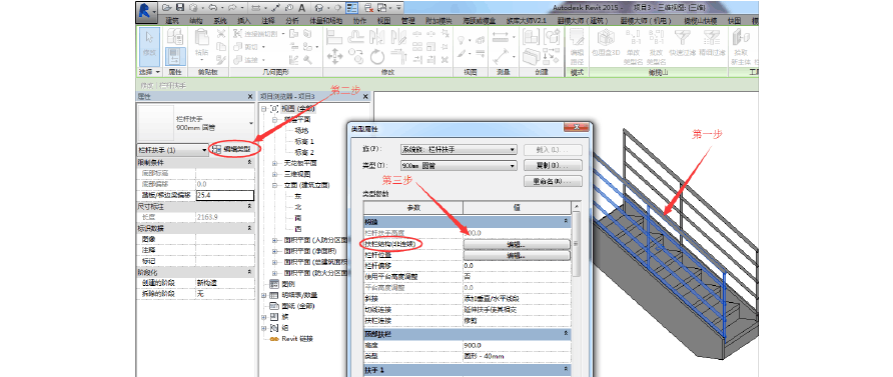Click 编辑 button for 栏杆位置
The width and height of the screenshot is (893, 377).
click(x=516, y=255)
